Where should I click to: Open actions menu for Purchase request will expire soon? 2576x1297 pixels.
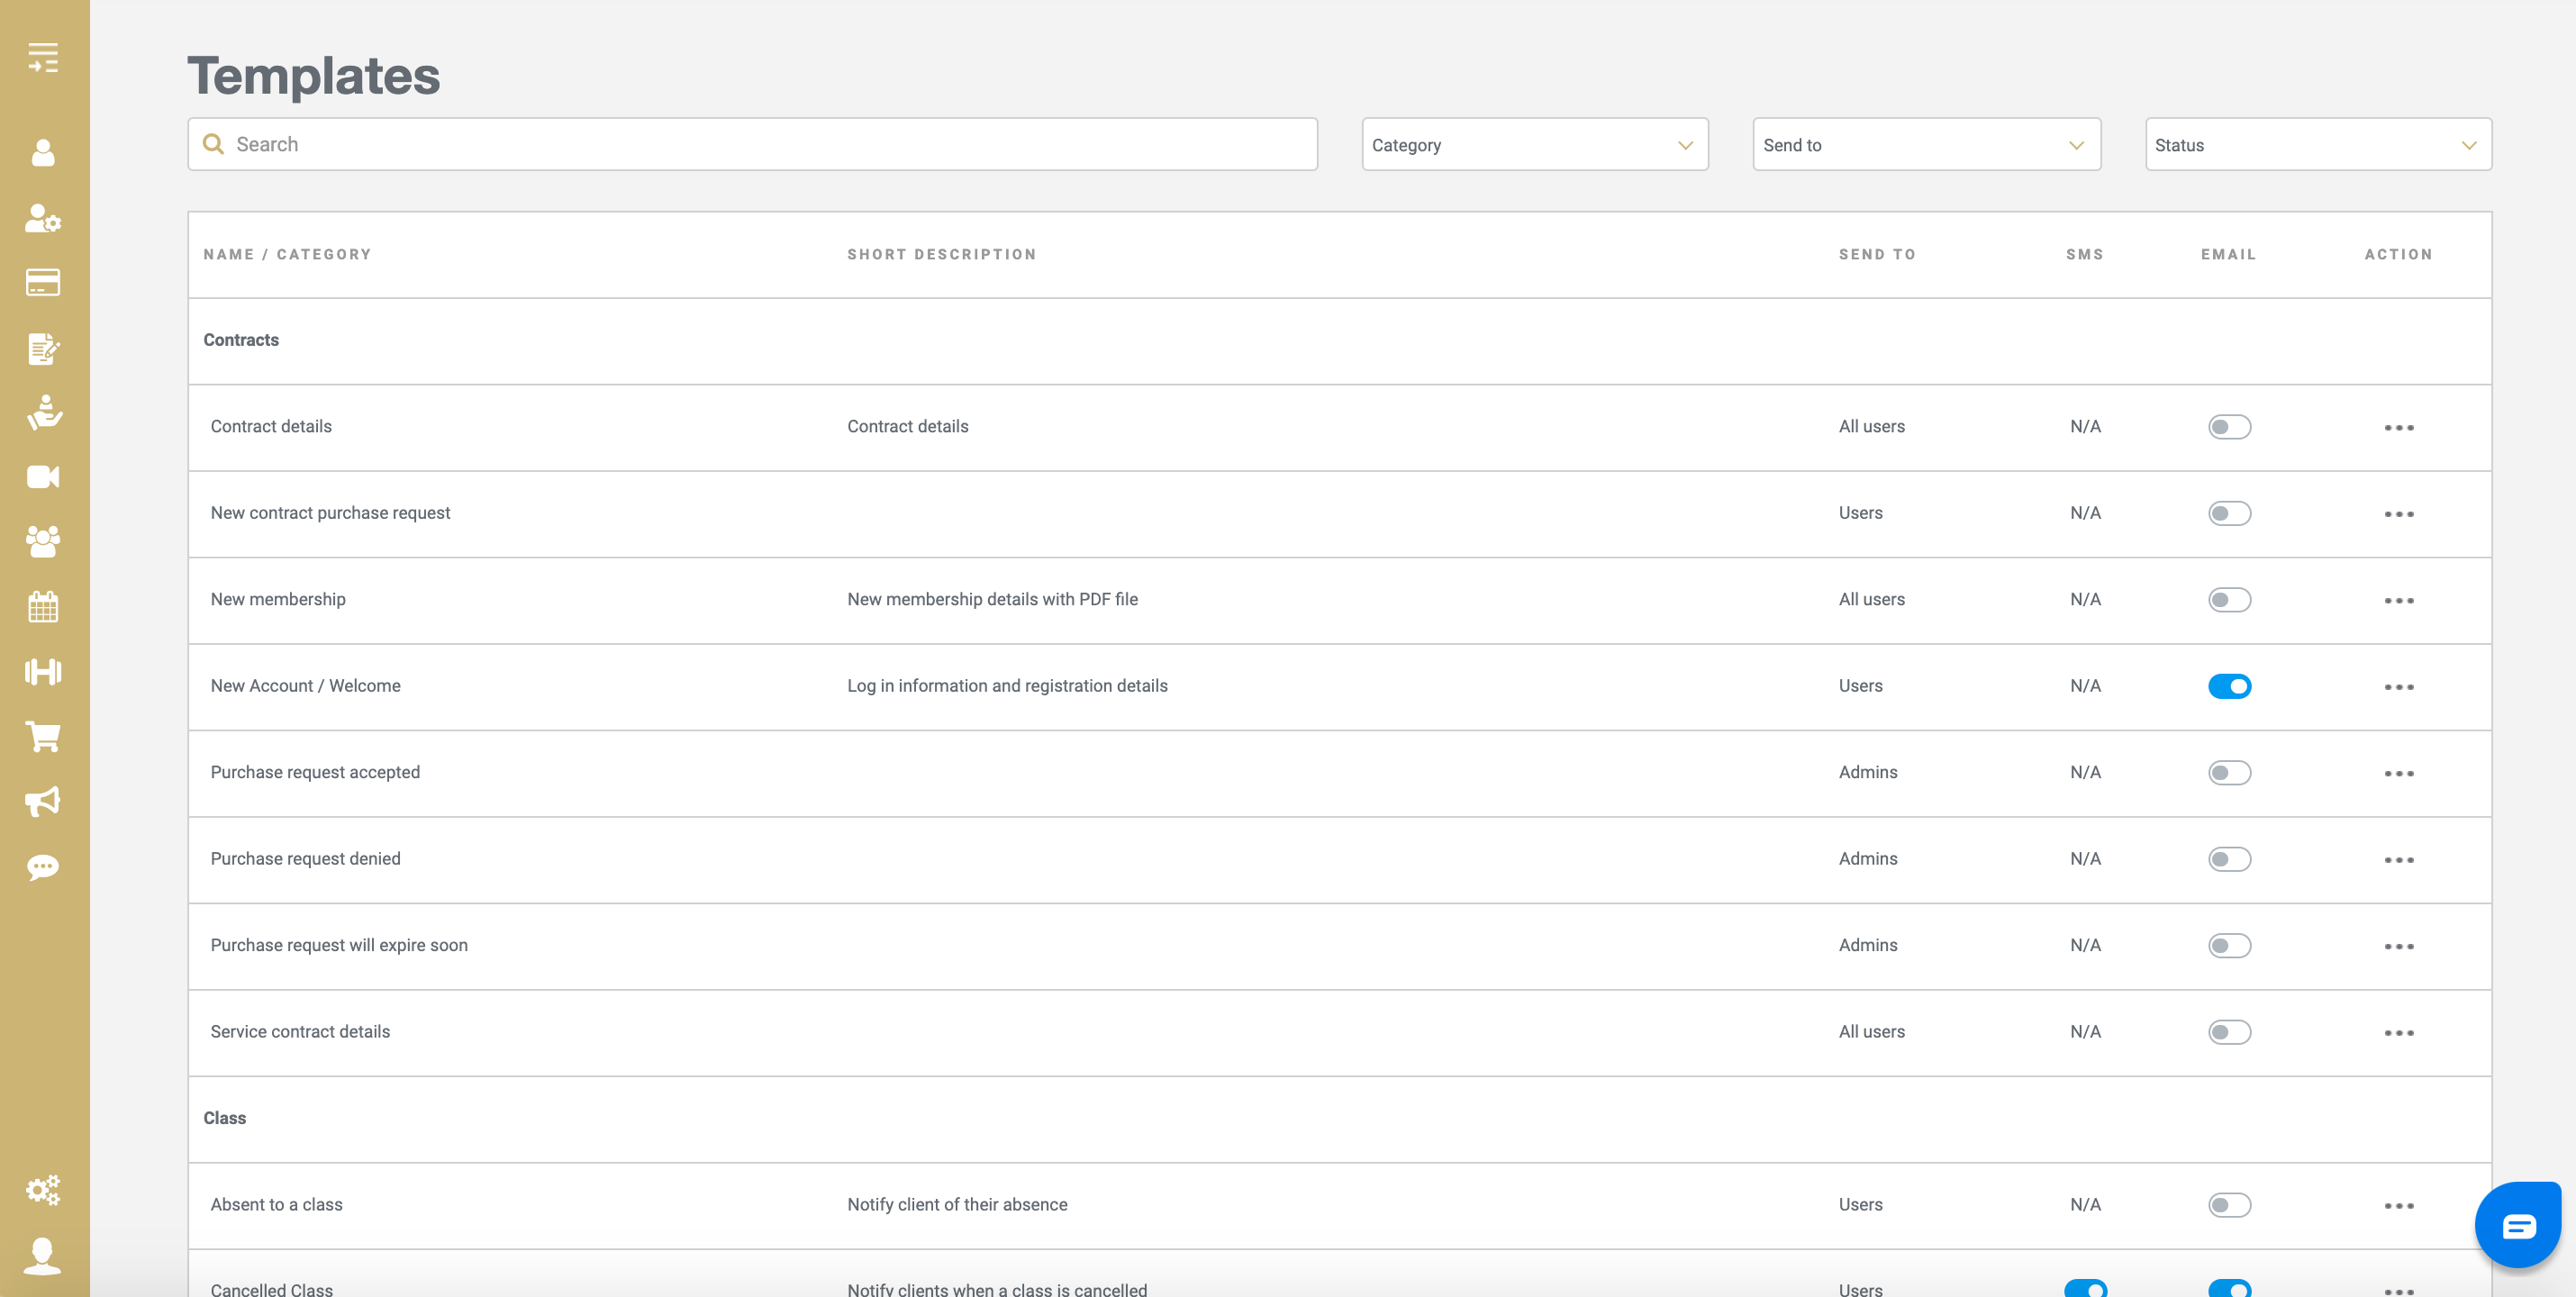pos(2399,947)
